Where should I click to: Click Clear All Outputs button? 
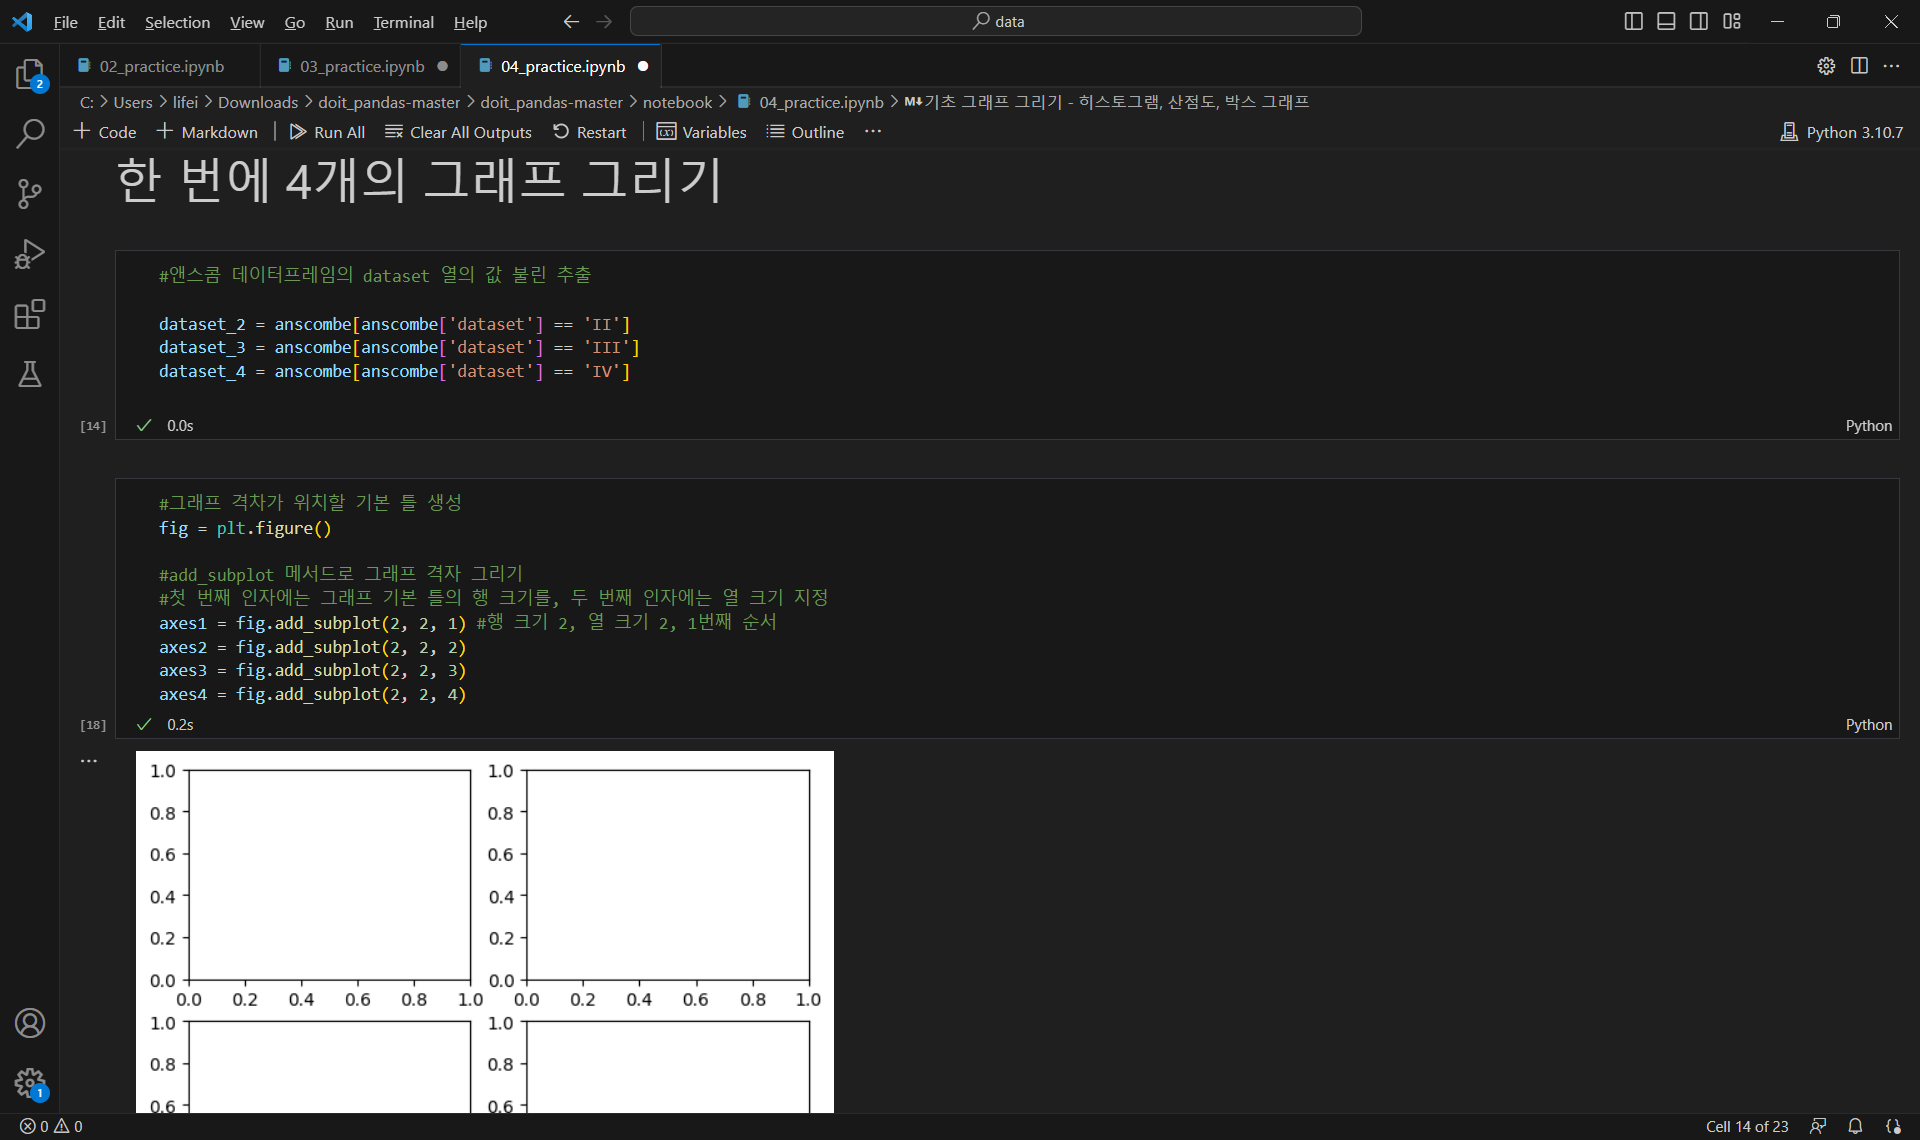(459, 132)
